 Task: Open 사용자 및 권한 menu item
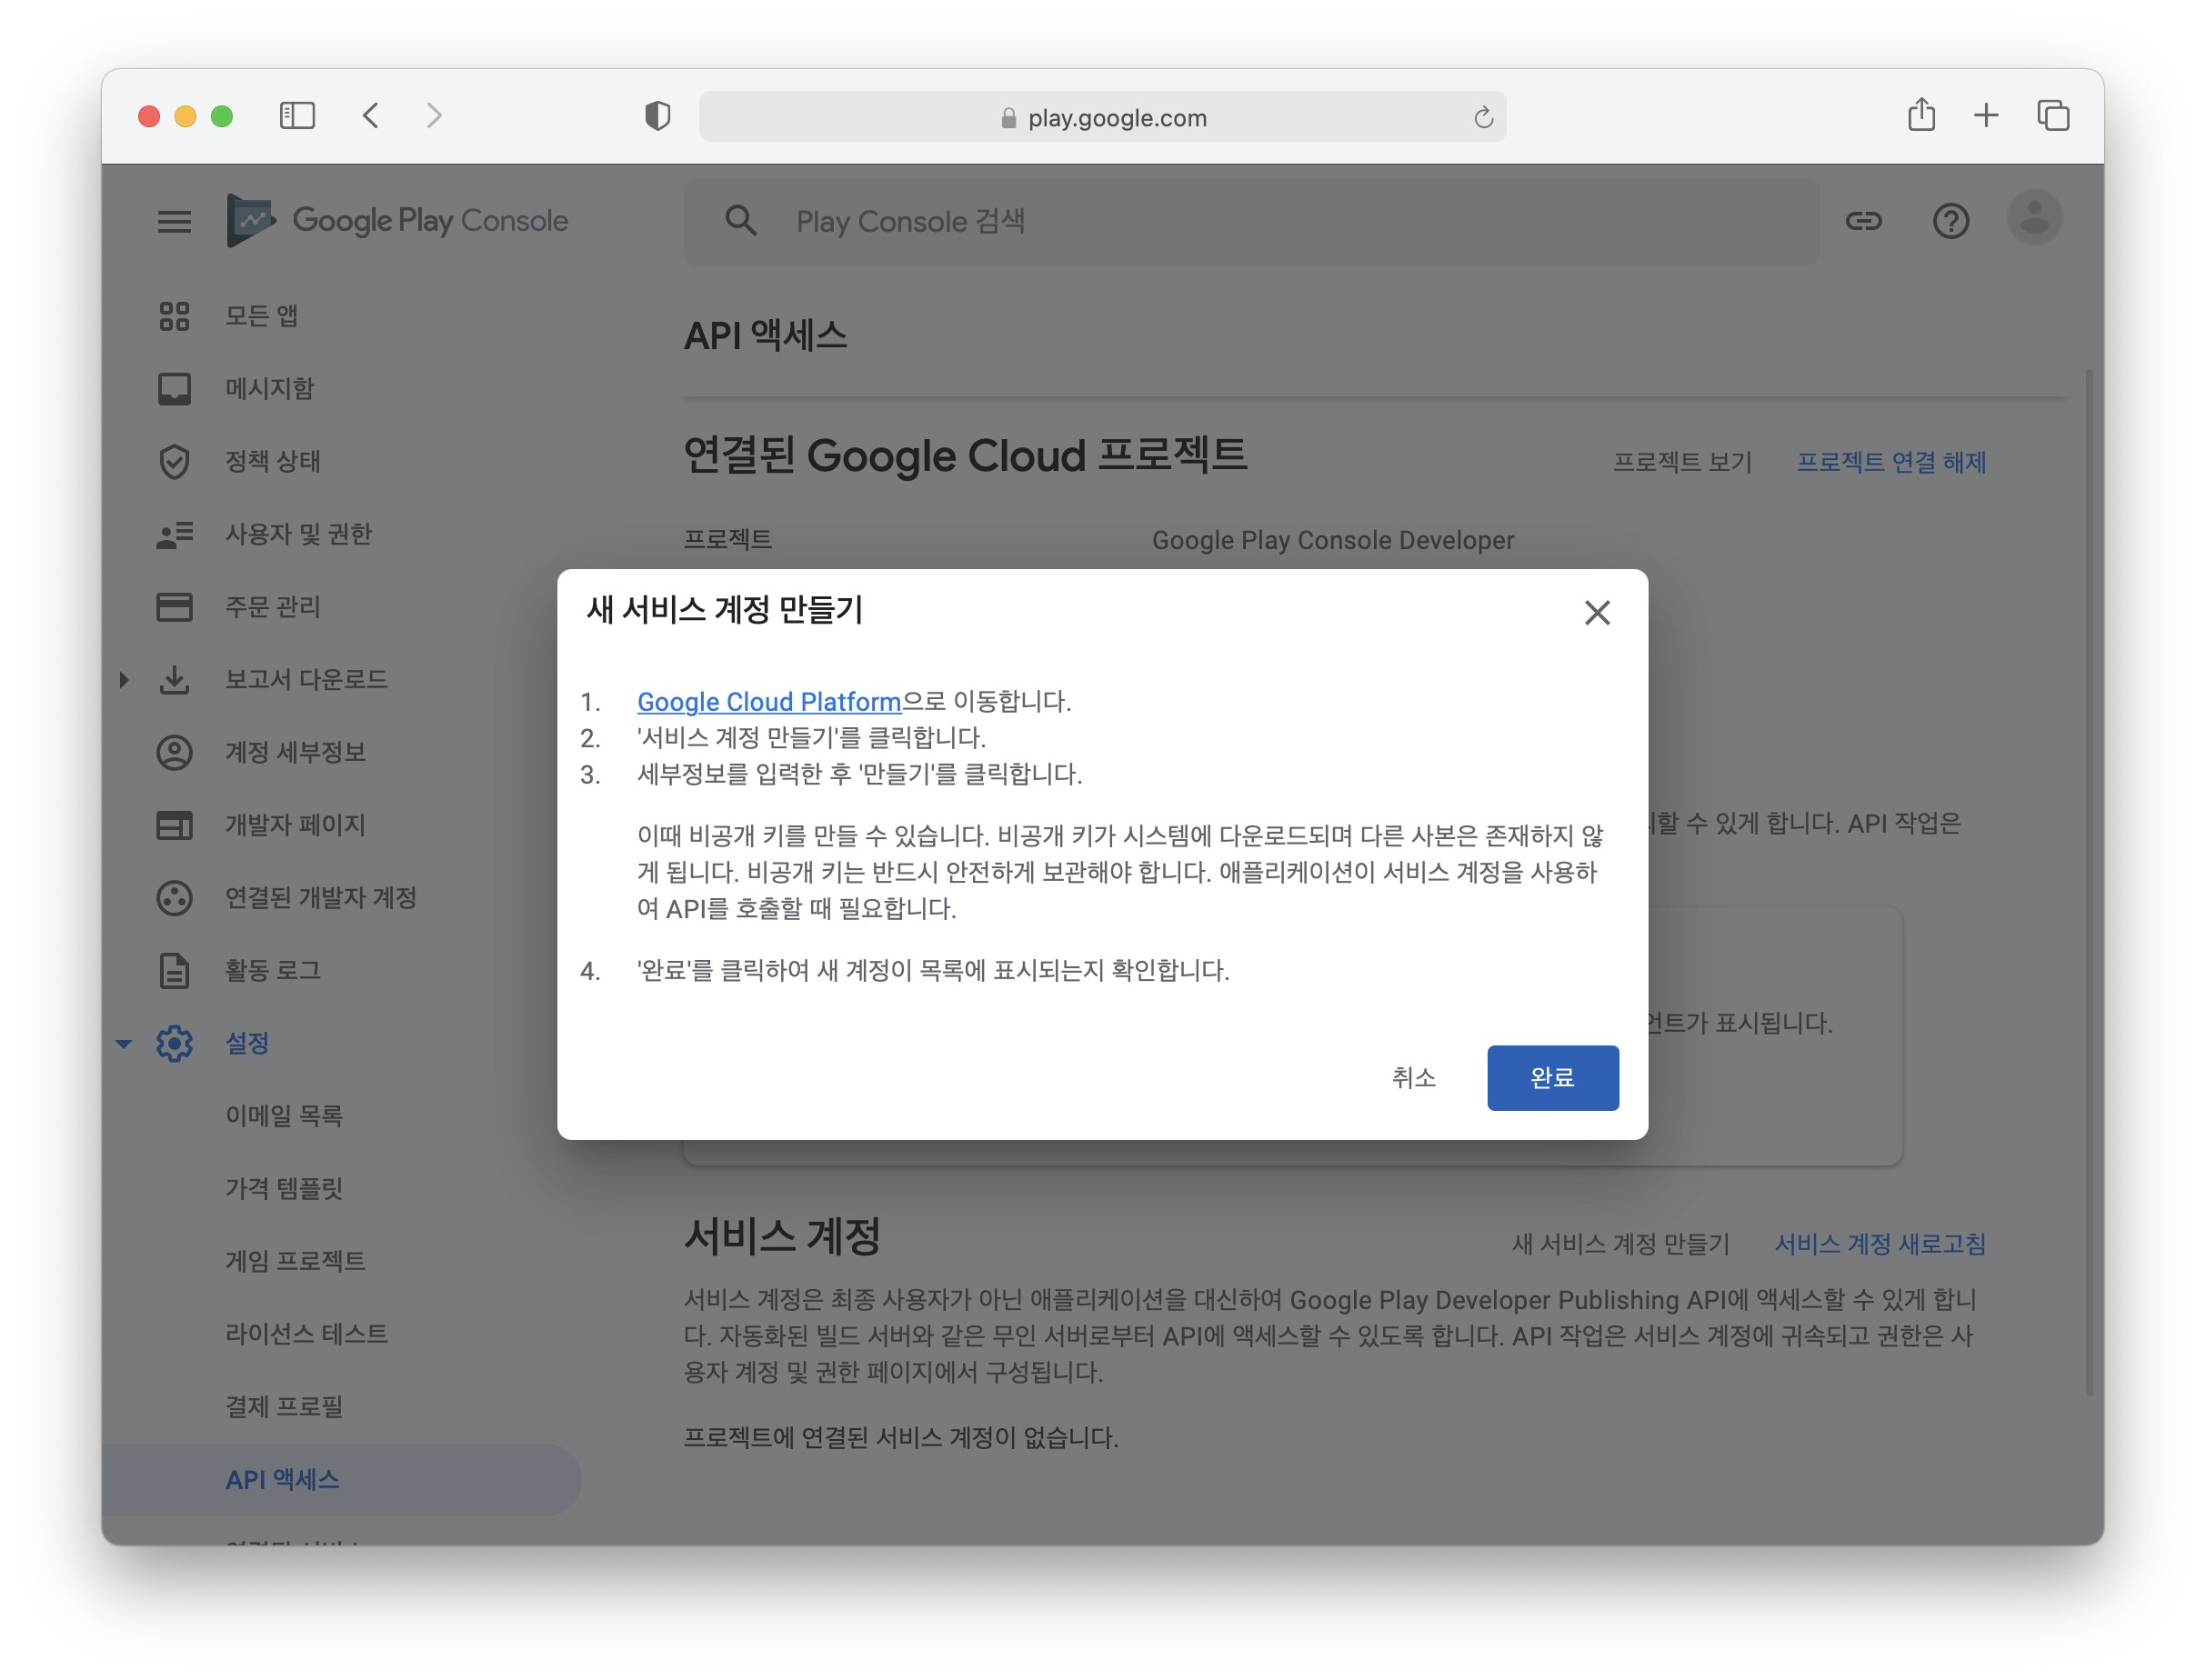point(298,534)
